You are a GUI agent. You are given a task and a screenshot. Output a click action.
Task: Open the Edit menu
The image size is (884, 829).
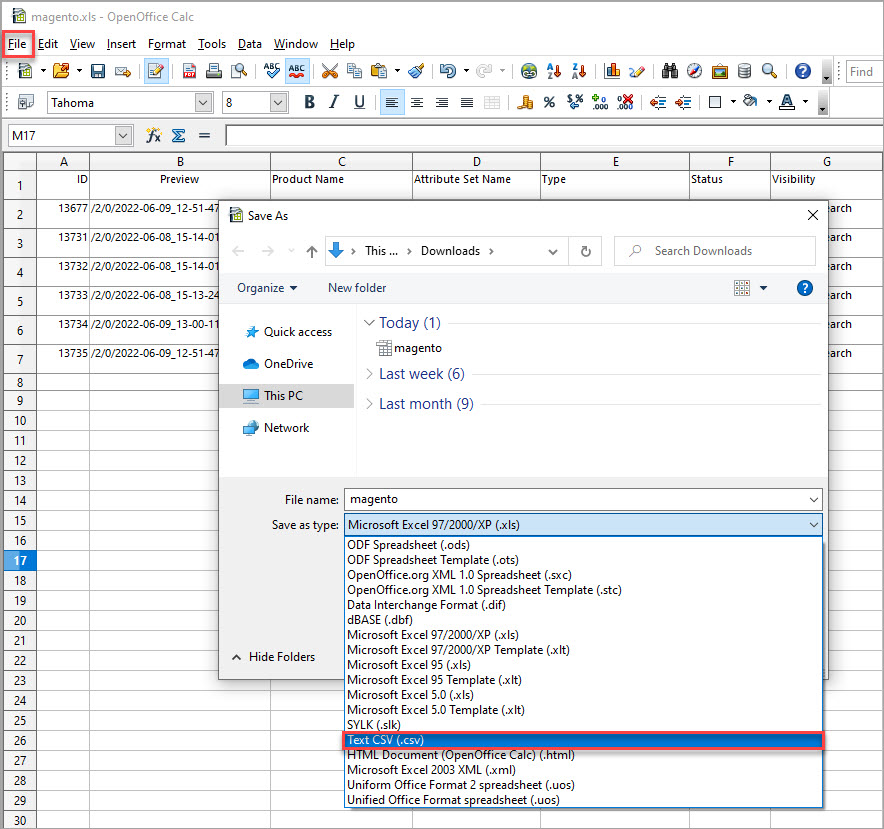48,44
